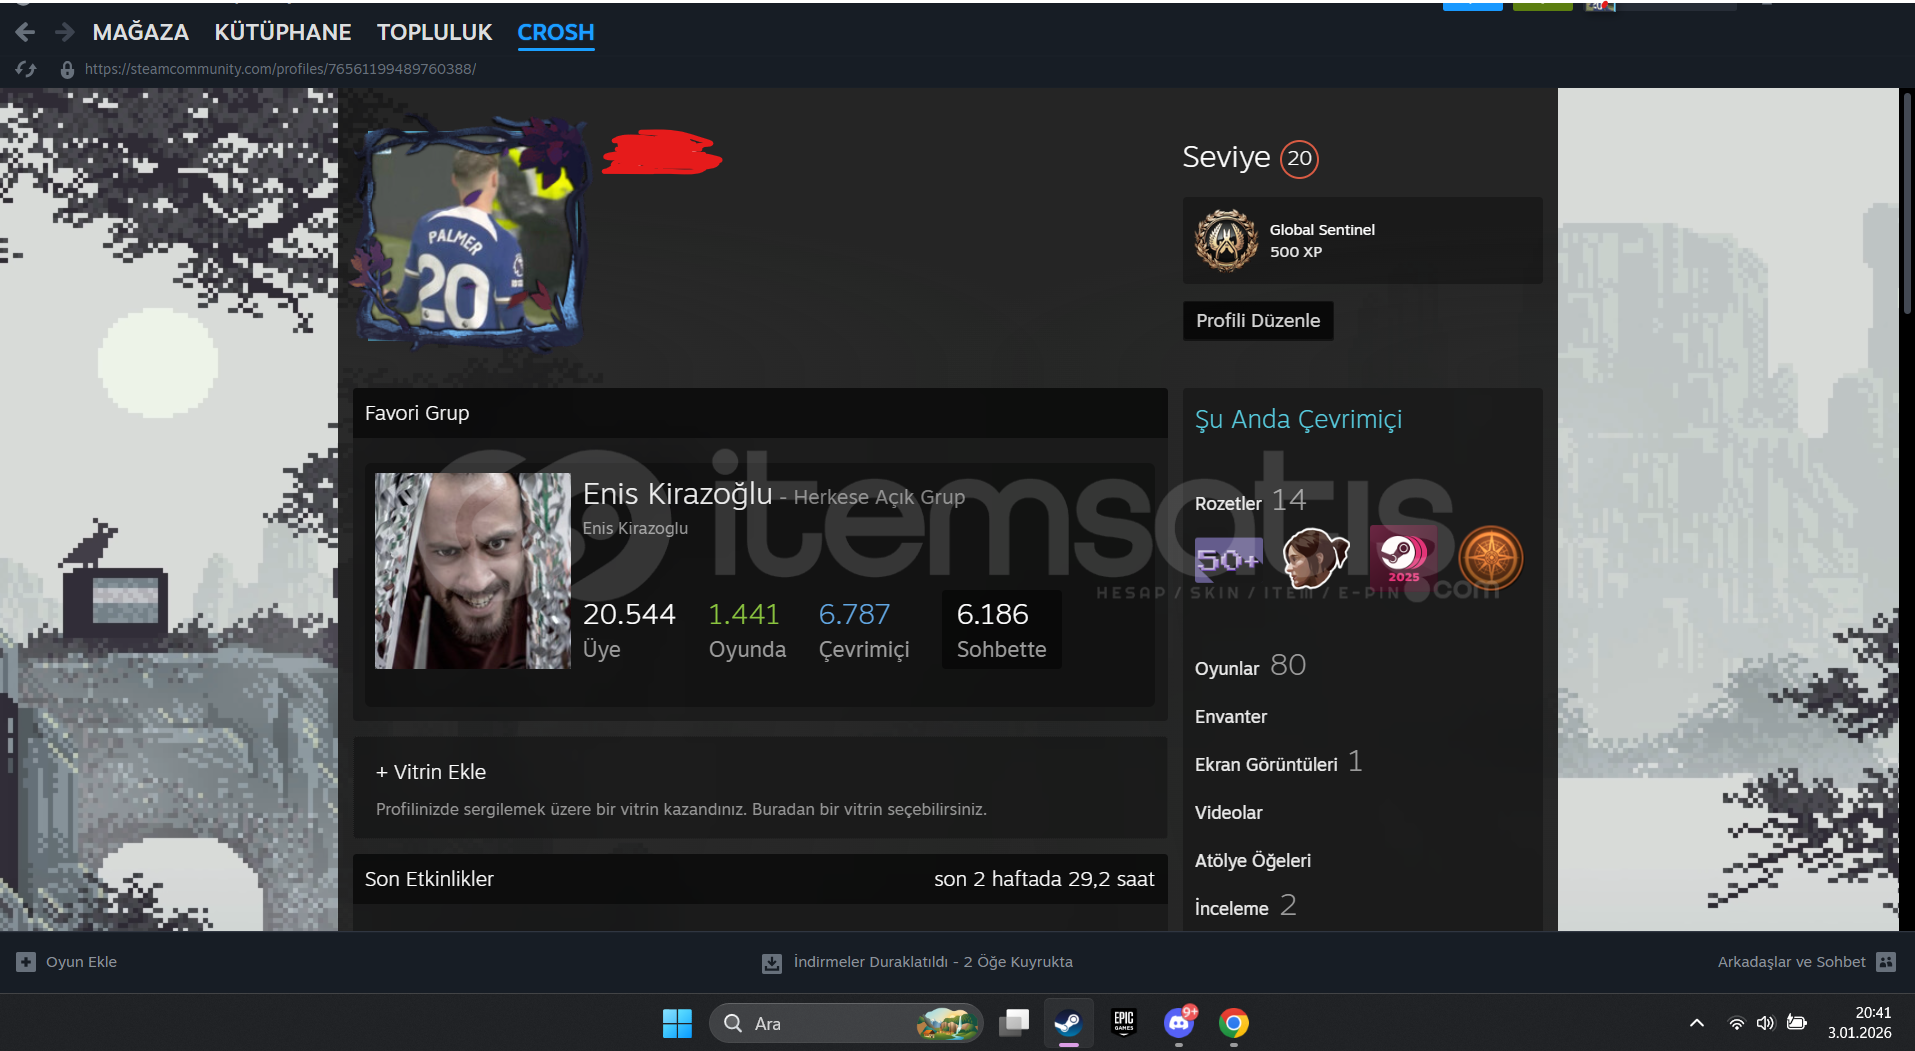Click the Wi-Fi tray icon
This screenshot has height=1051, width=1915.
[1737, 1023]
